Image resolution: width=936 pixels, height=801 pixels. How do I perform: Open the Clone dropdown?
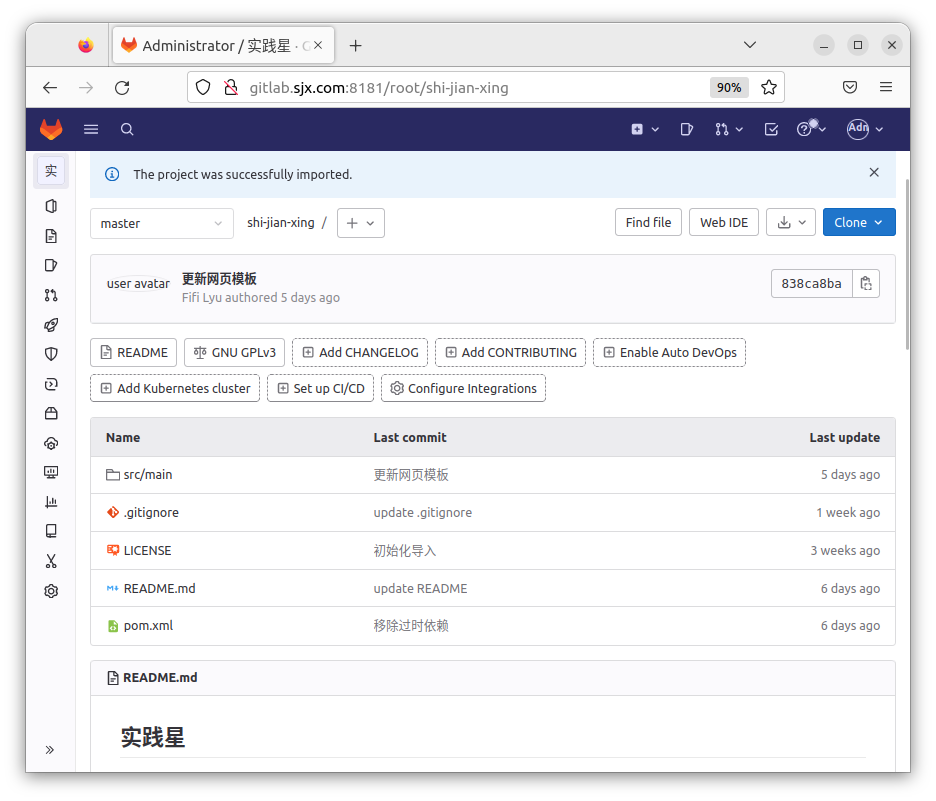tap(858, 222)
